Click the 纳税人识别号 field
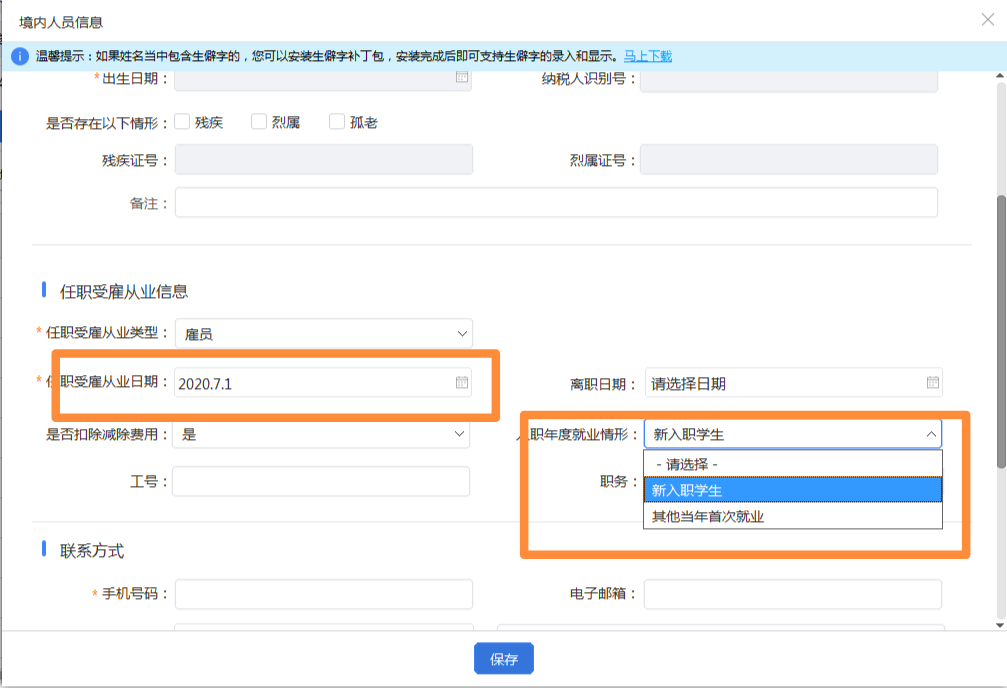This screenshot has height=688, width=1007. 789,80
